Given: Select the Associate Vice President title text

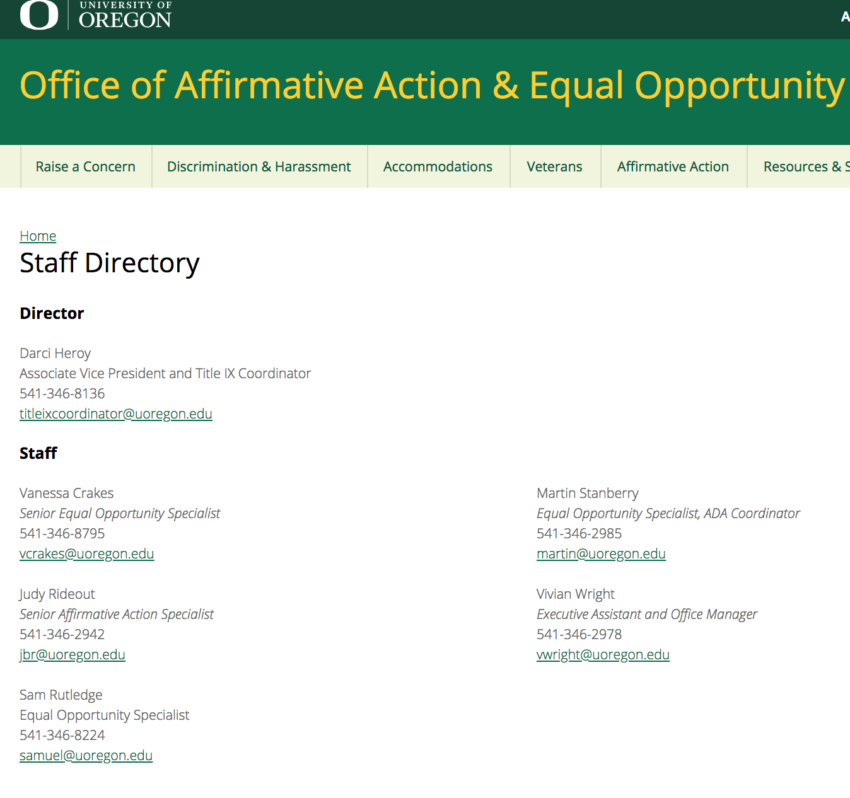Looking at the screenshot, I should click(165, 374).
